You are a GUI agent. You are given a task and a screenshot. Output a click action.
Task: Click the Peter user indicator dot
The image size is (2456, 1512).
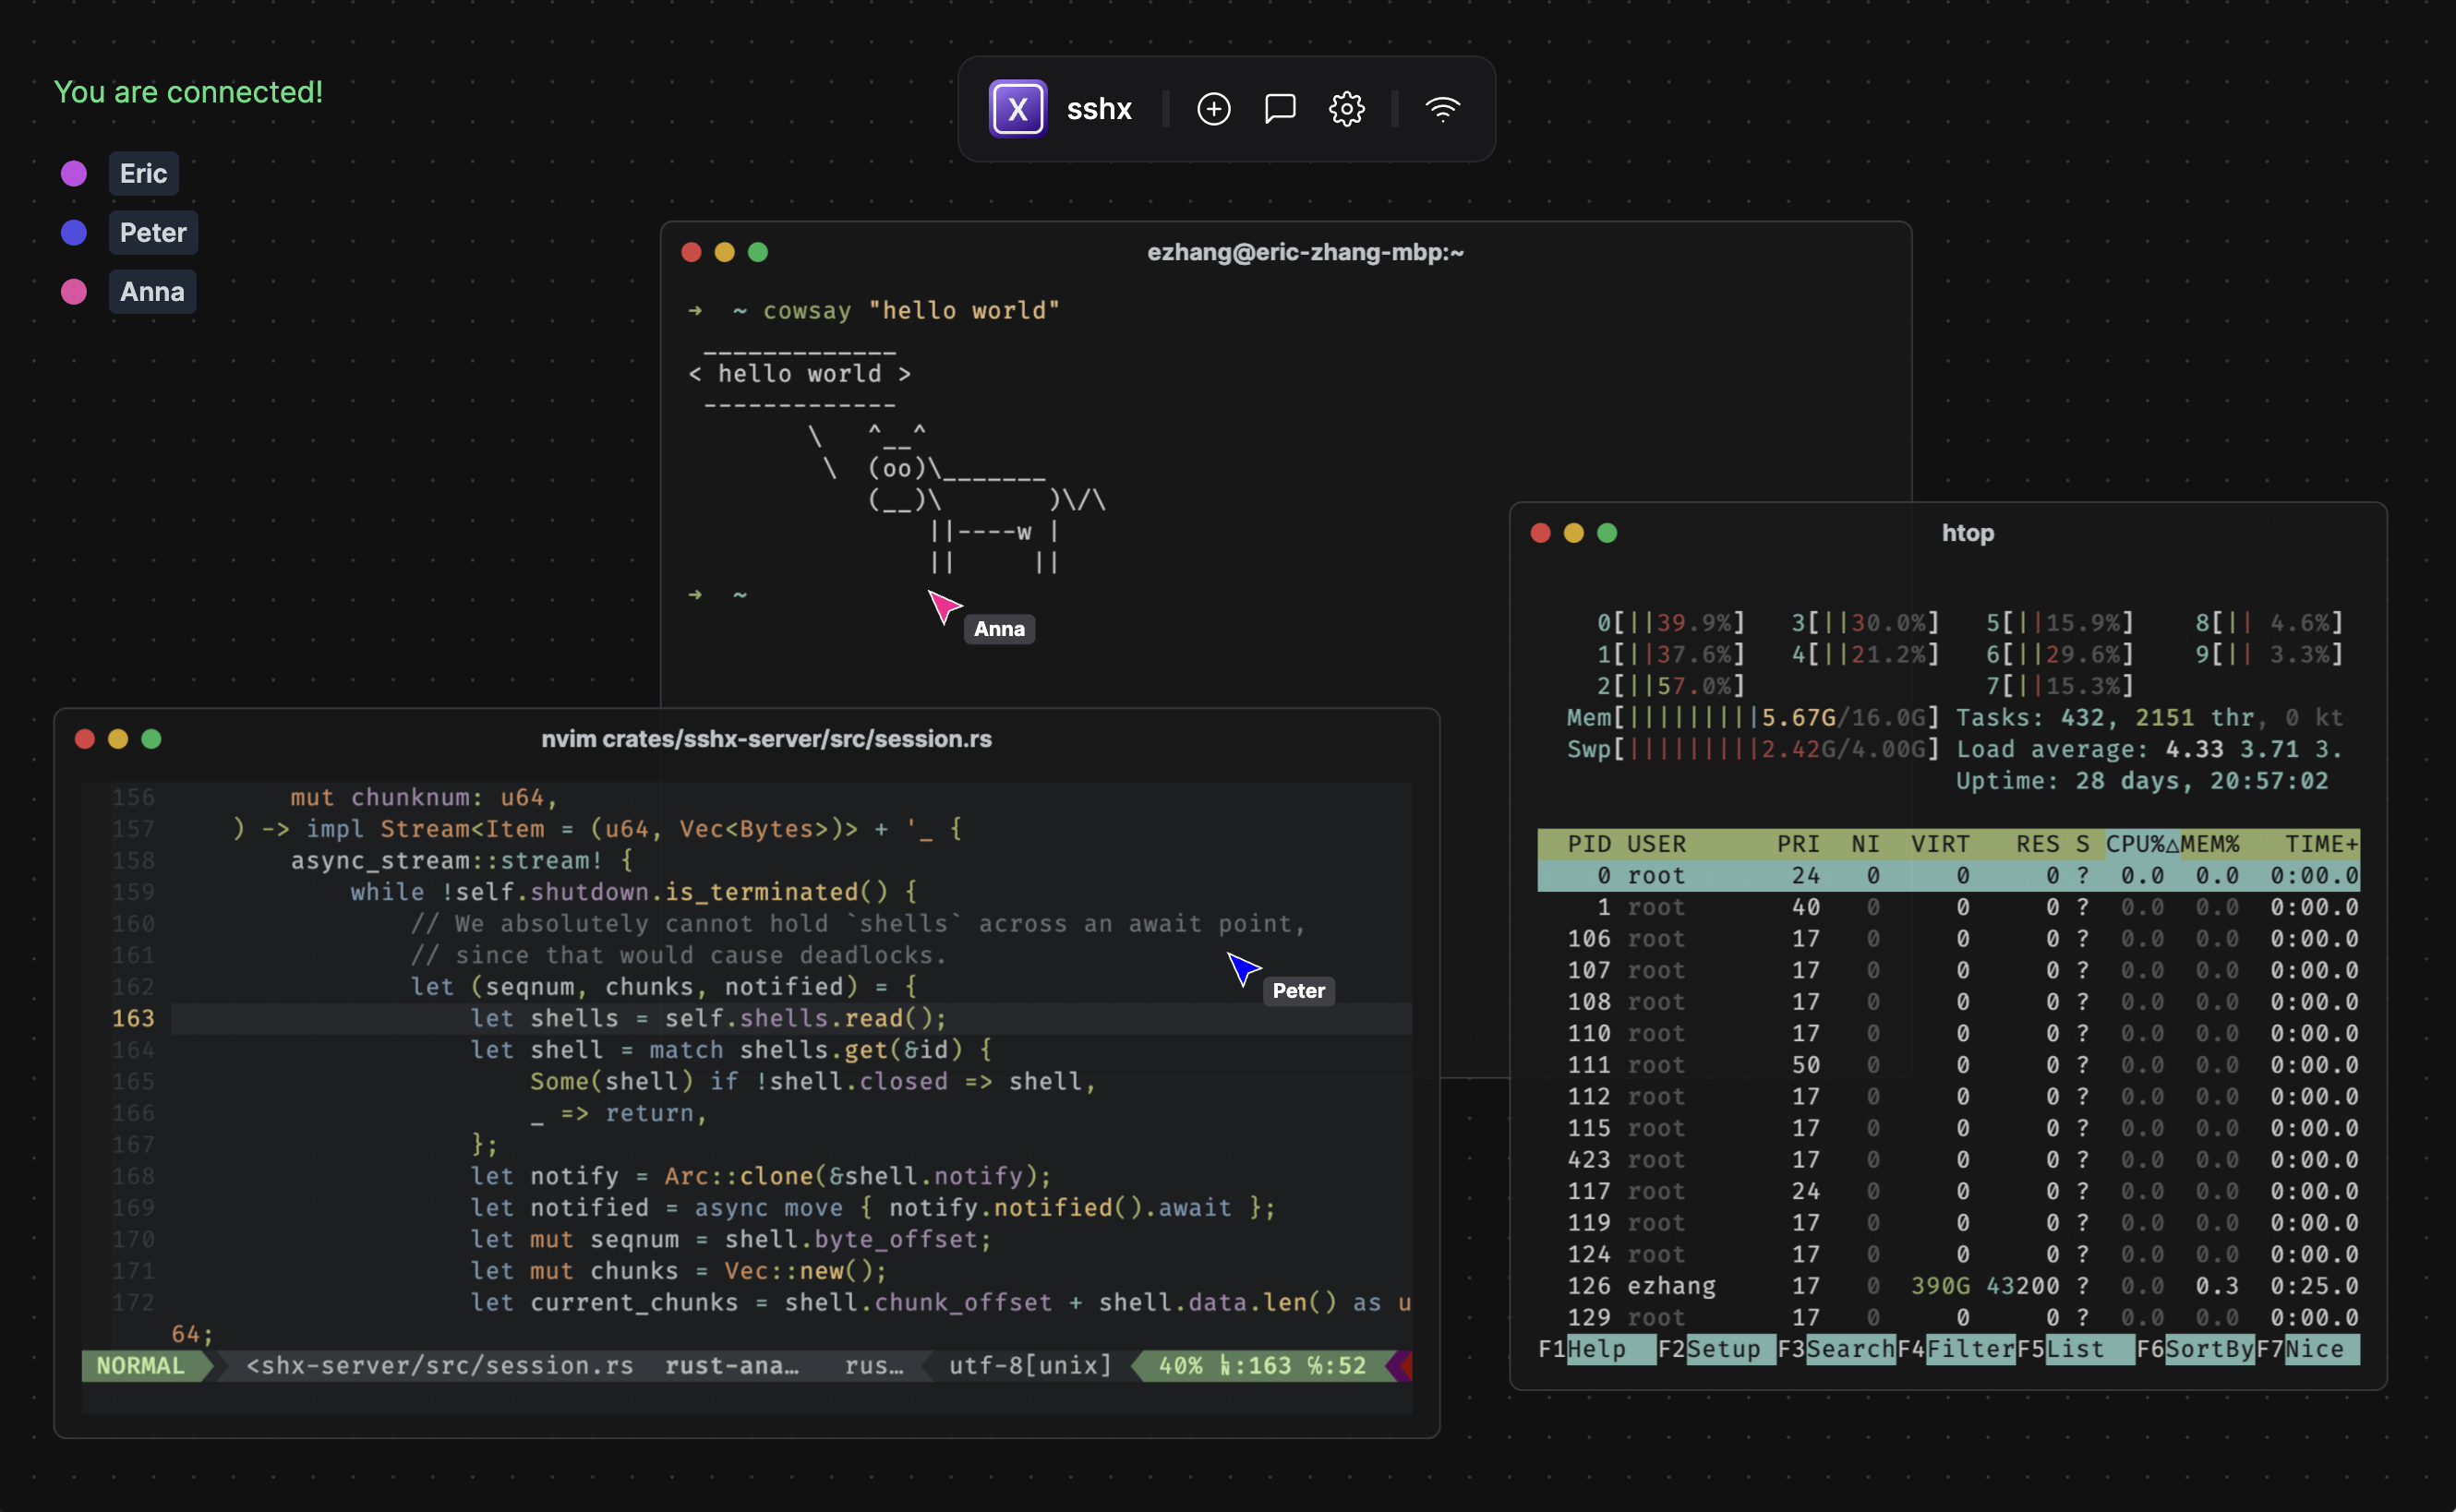pos(76,230)
